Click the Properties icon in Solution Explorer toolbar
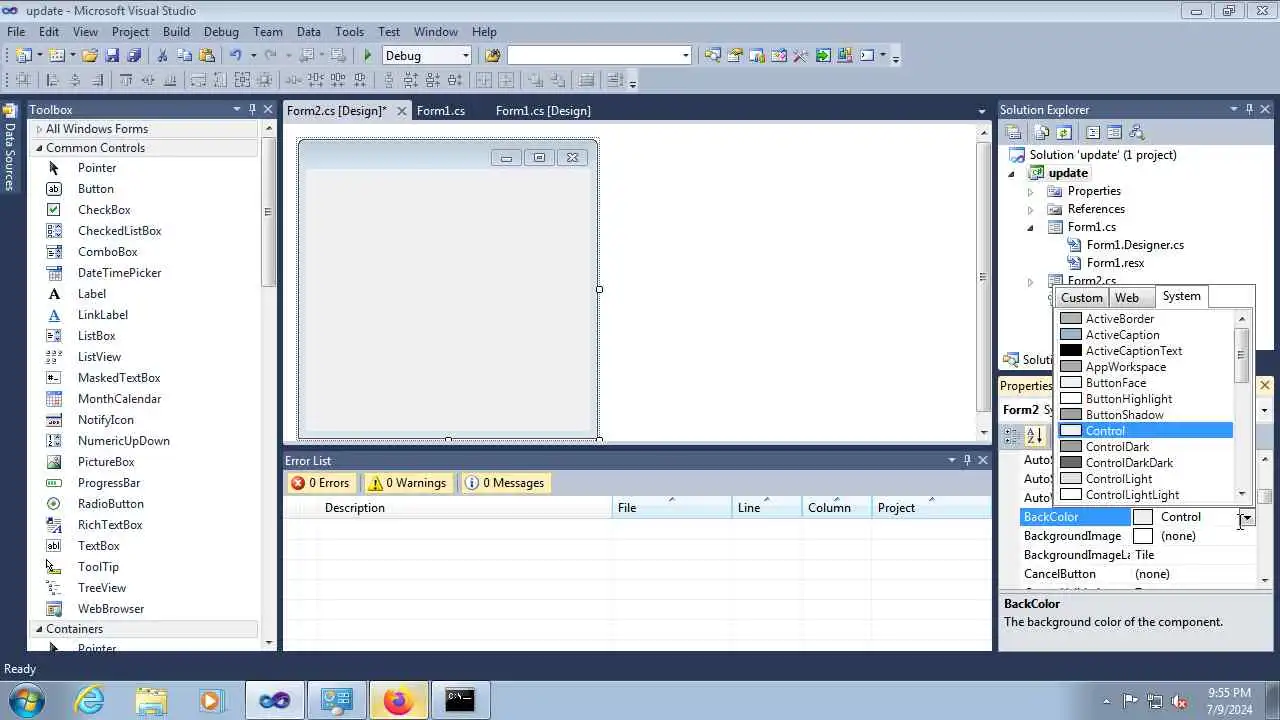 coord(1014,132)
